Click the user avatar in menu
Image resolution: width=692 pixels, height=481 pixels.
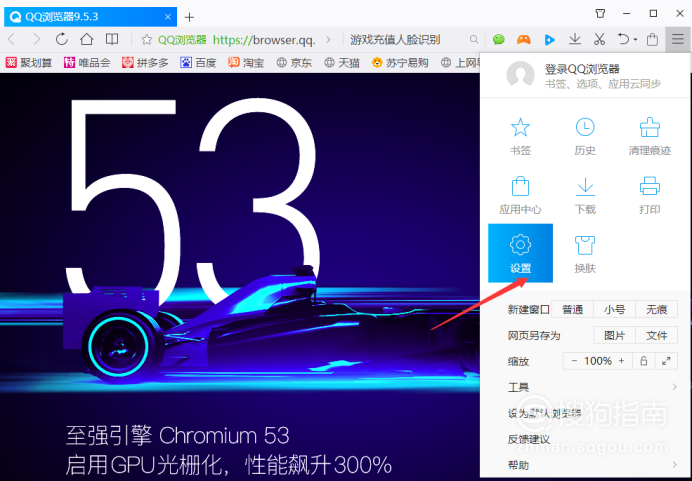coord(520,74)
